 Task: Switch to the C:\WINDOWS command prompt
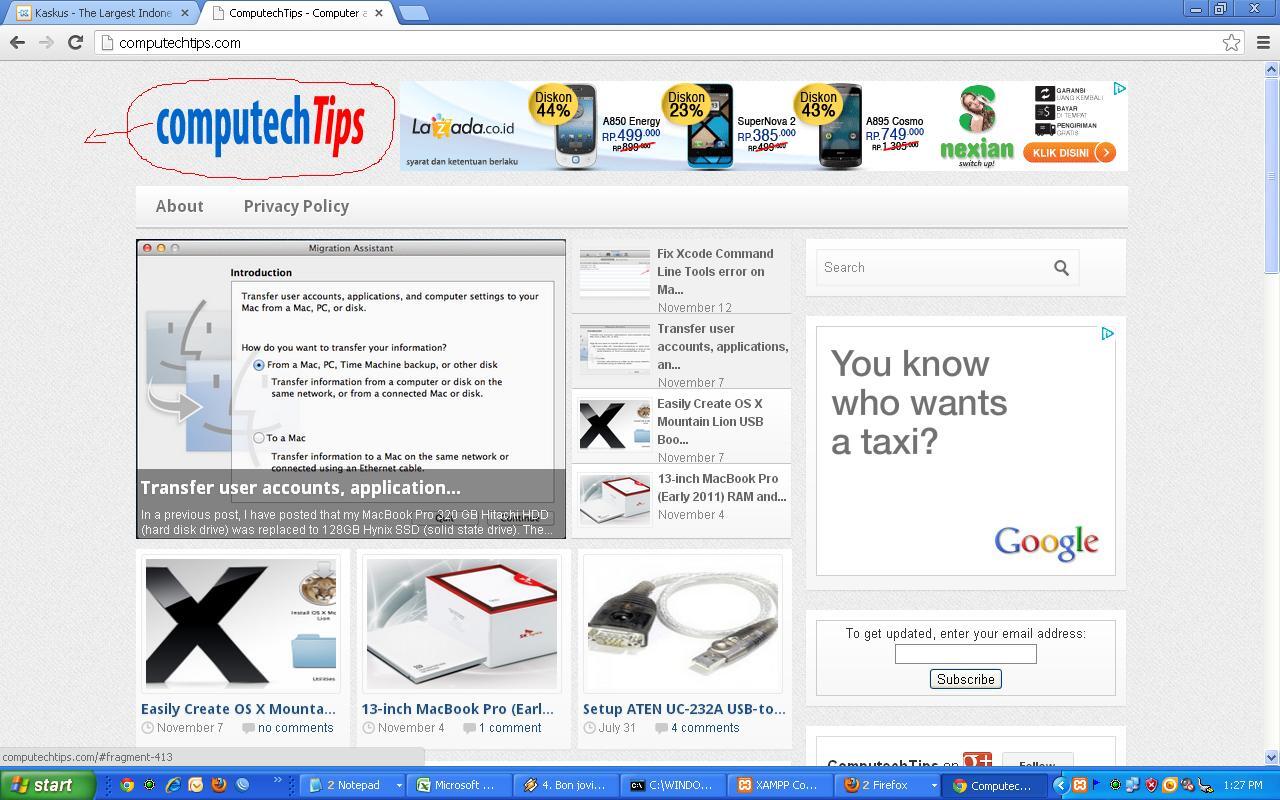[x=673, y=786]
